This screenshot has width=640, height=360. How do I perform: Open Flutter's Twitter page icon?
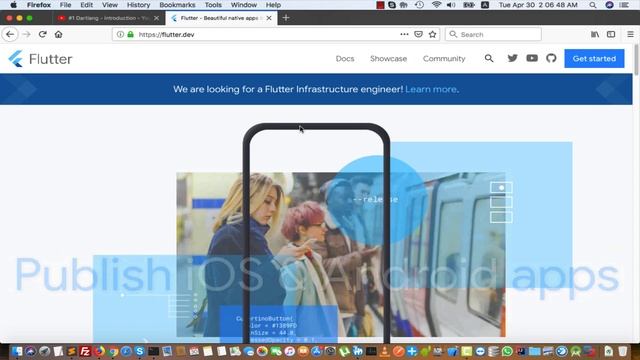pyautogui.click(x=512, y=58)
